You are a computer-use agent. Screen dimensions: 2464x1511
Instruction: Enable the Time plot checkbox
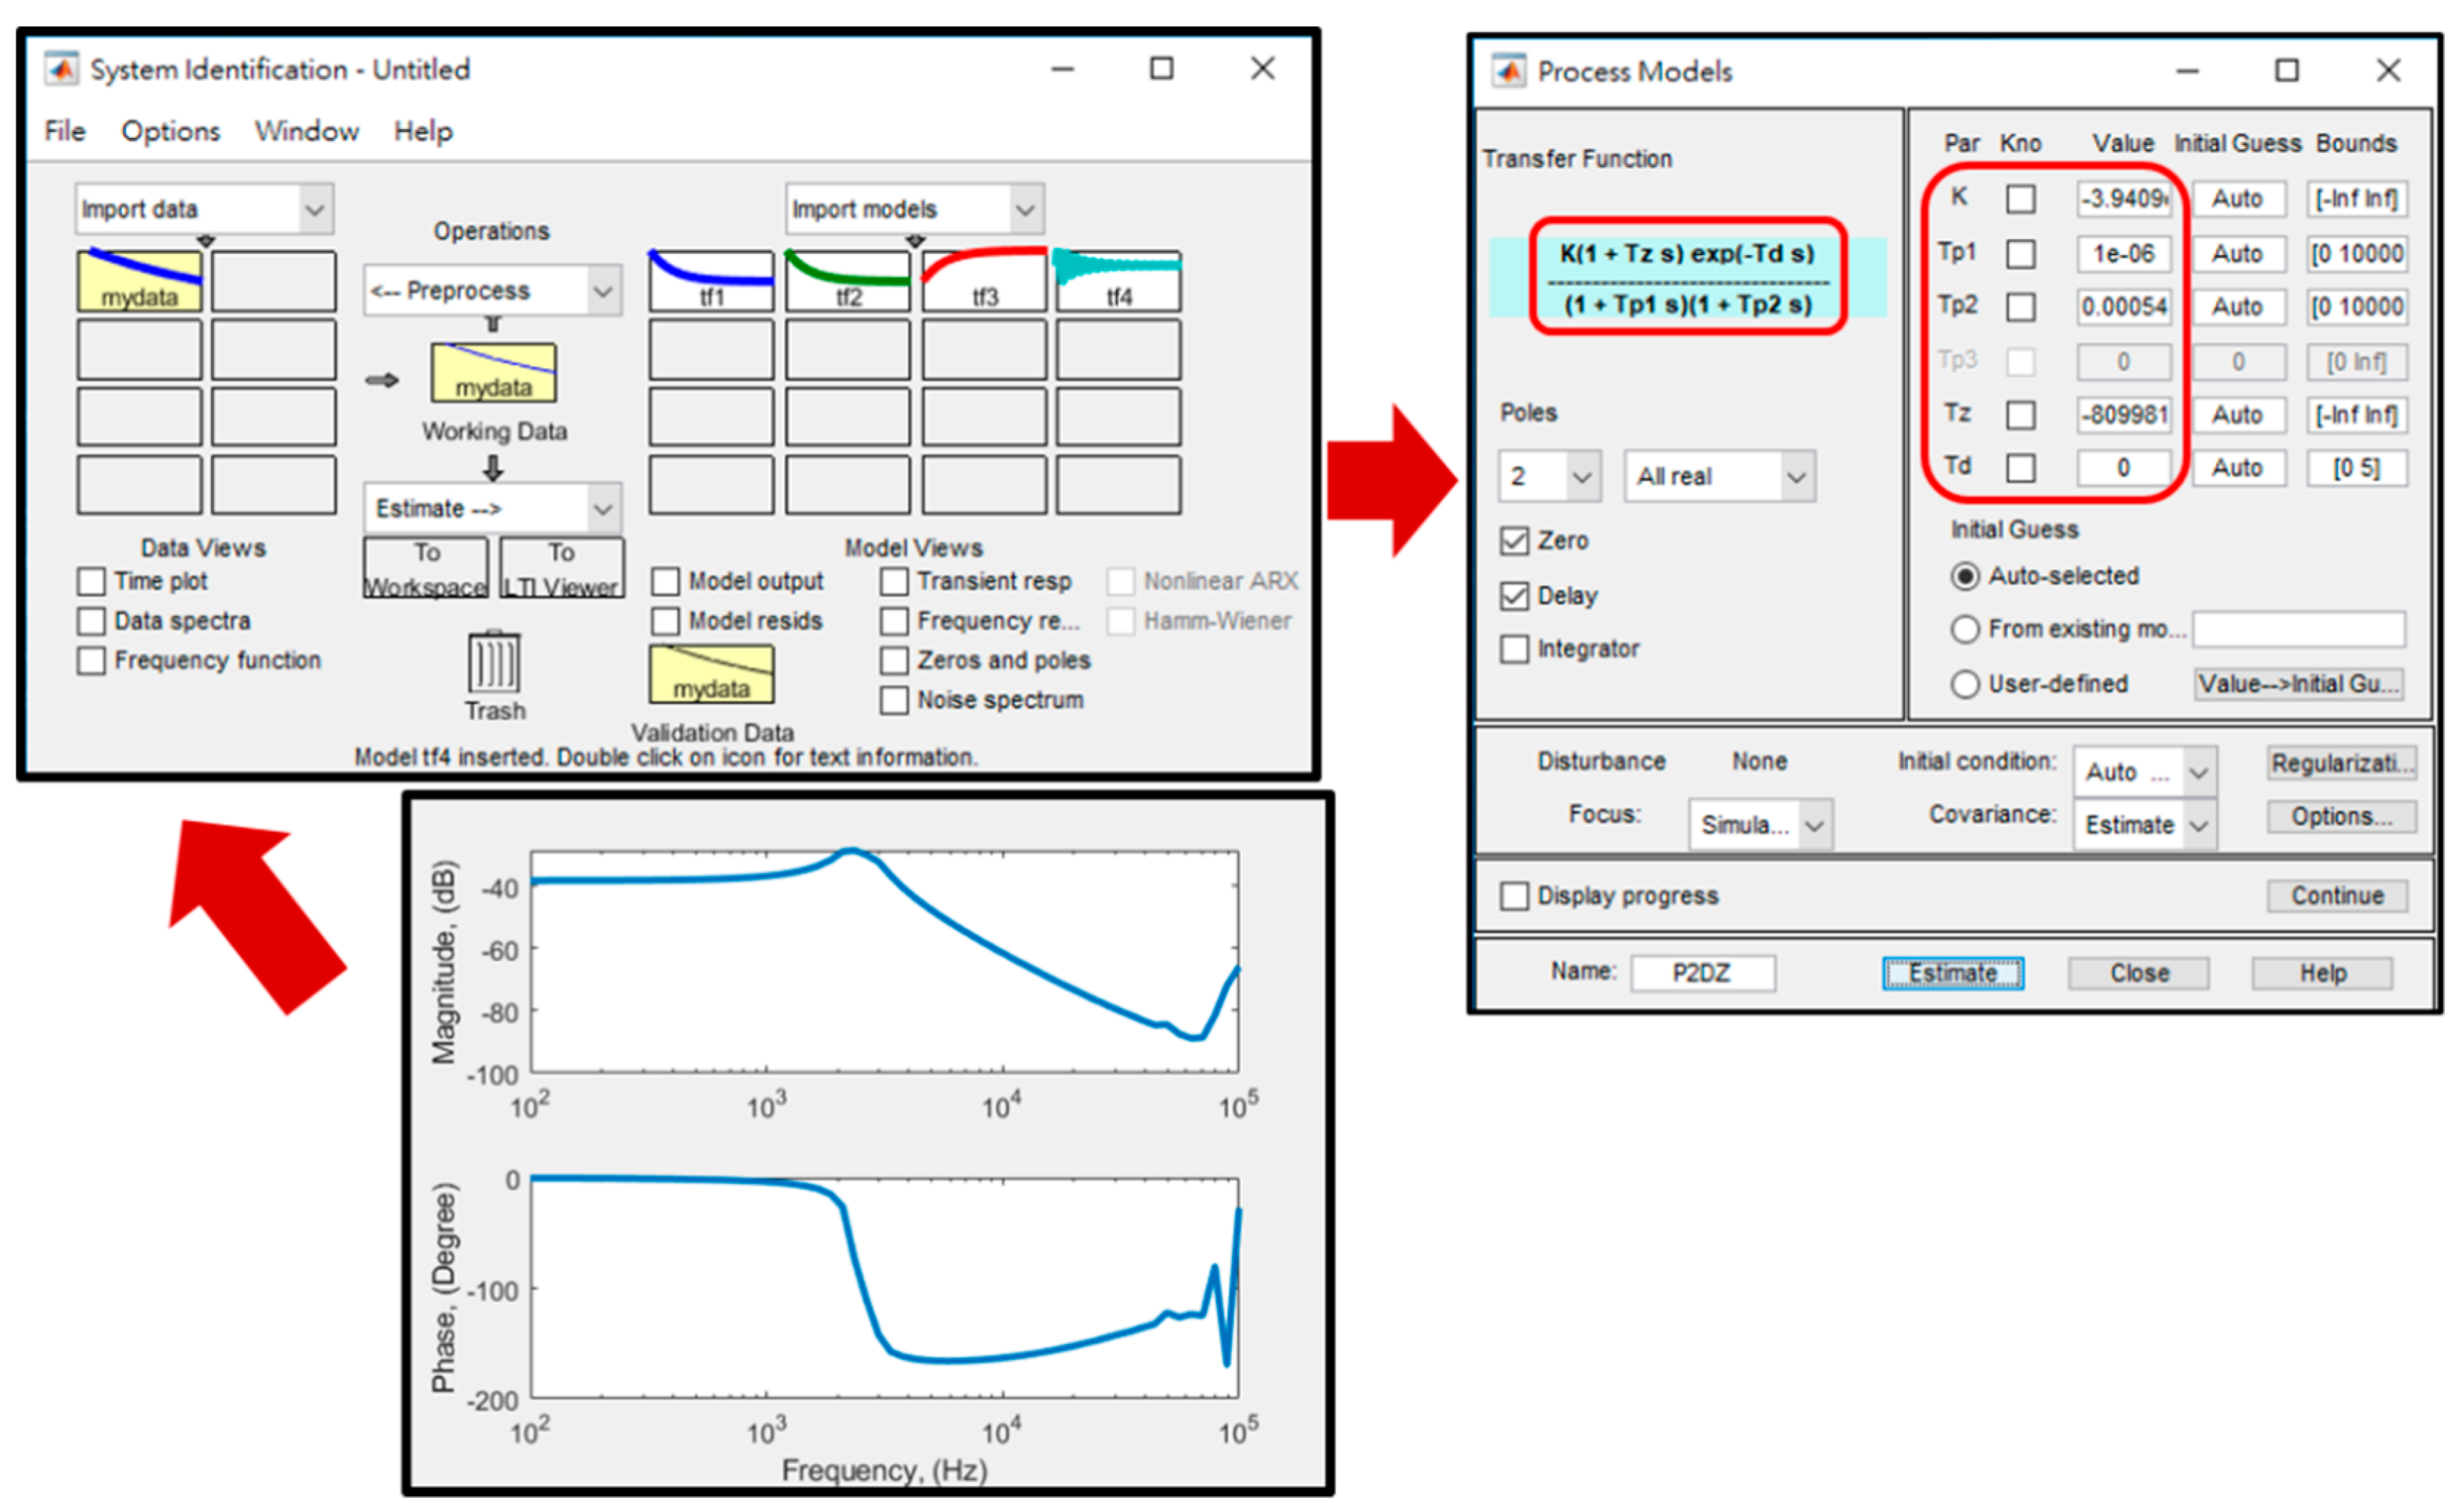click(x=91, y=581)
